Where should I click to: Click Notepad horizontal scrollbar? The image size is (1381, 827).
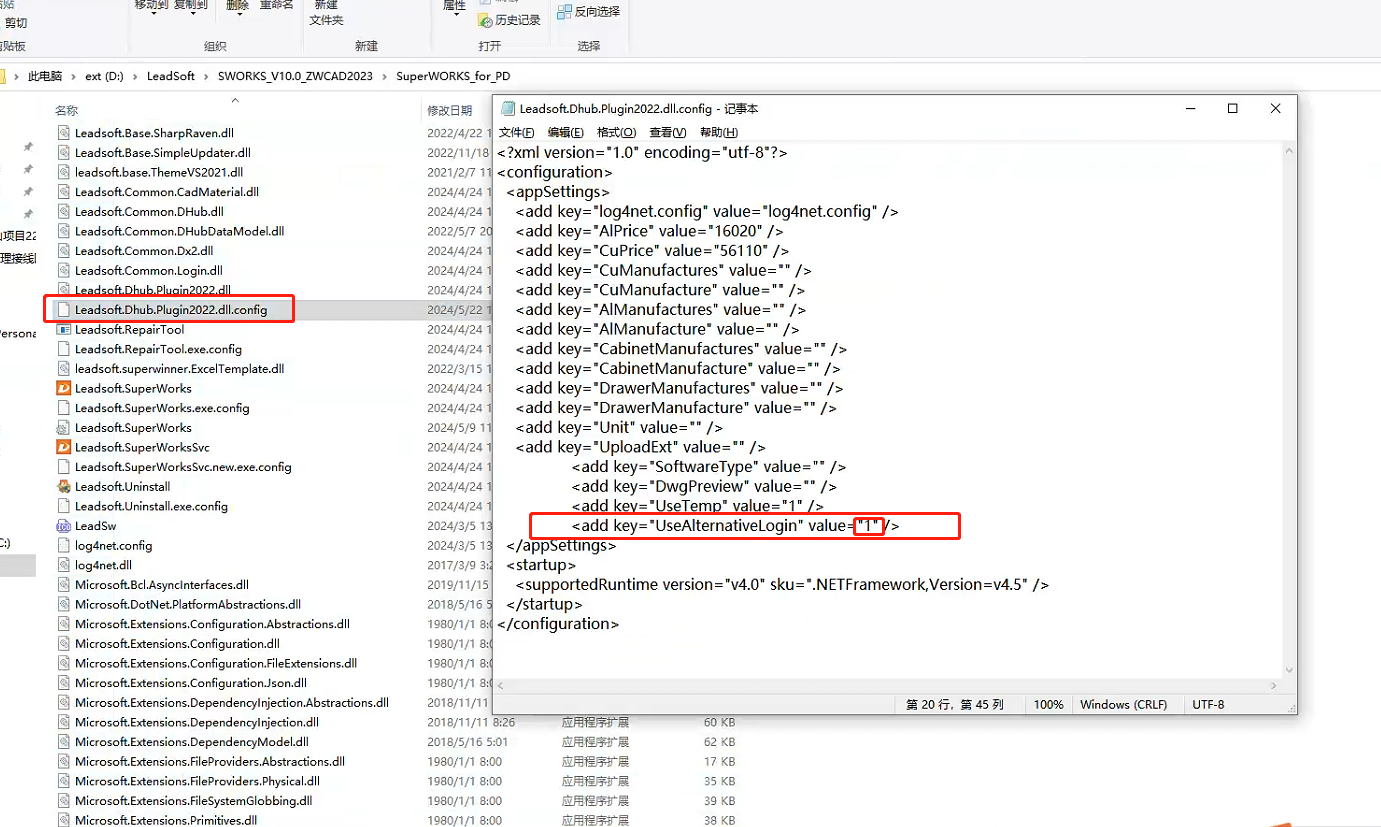(886, 686)
